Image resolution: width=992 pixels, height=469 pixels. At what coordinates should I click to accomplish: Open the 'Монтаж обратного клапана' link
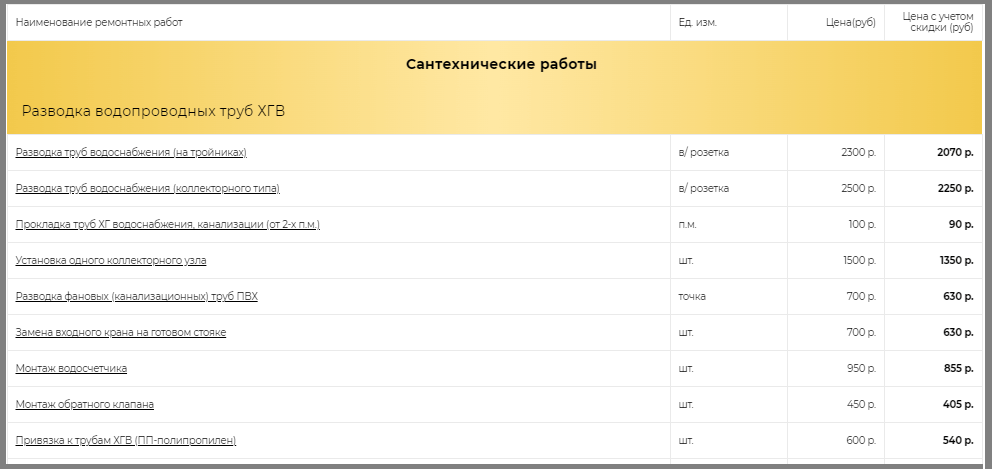tap(85, 404)
